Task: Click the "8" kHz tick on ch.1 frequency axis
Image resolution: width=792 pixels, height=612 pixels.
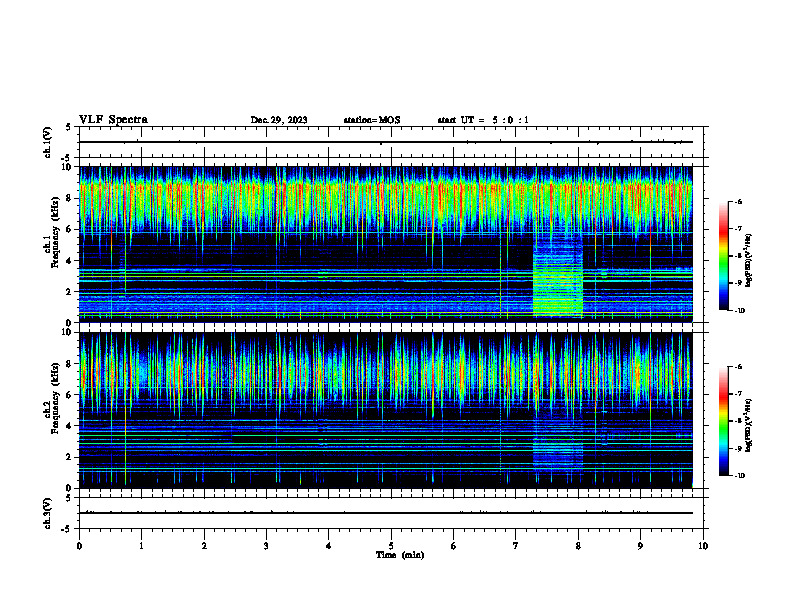Action: pyautogui.click(x=70, y=198)
